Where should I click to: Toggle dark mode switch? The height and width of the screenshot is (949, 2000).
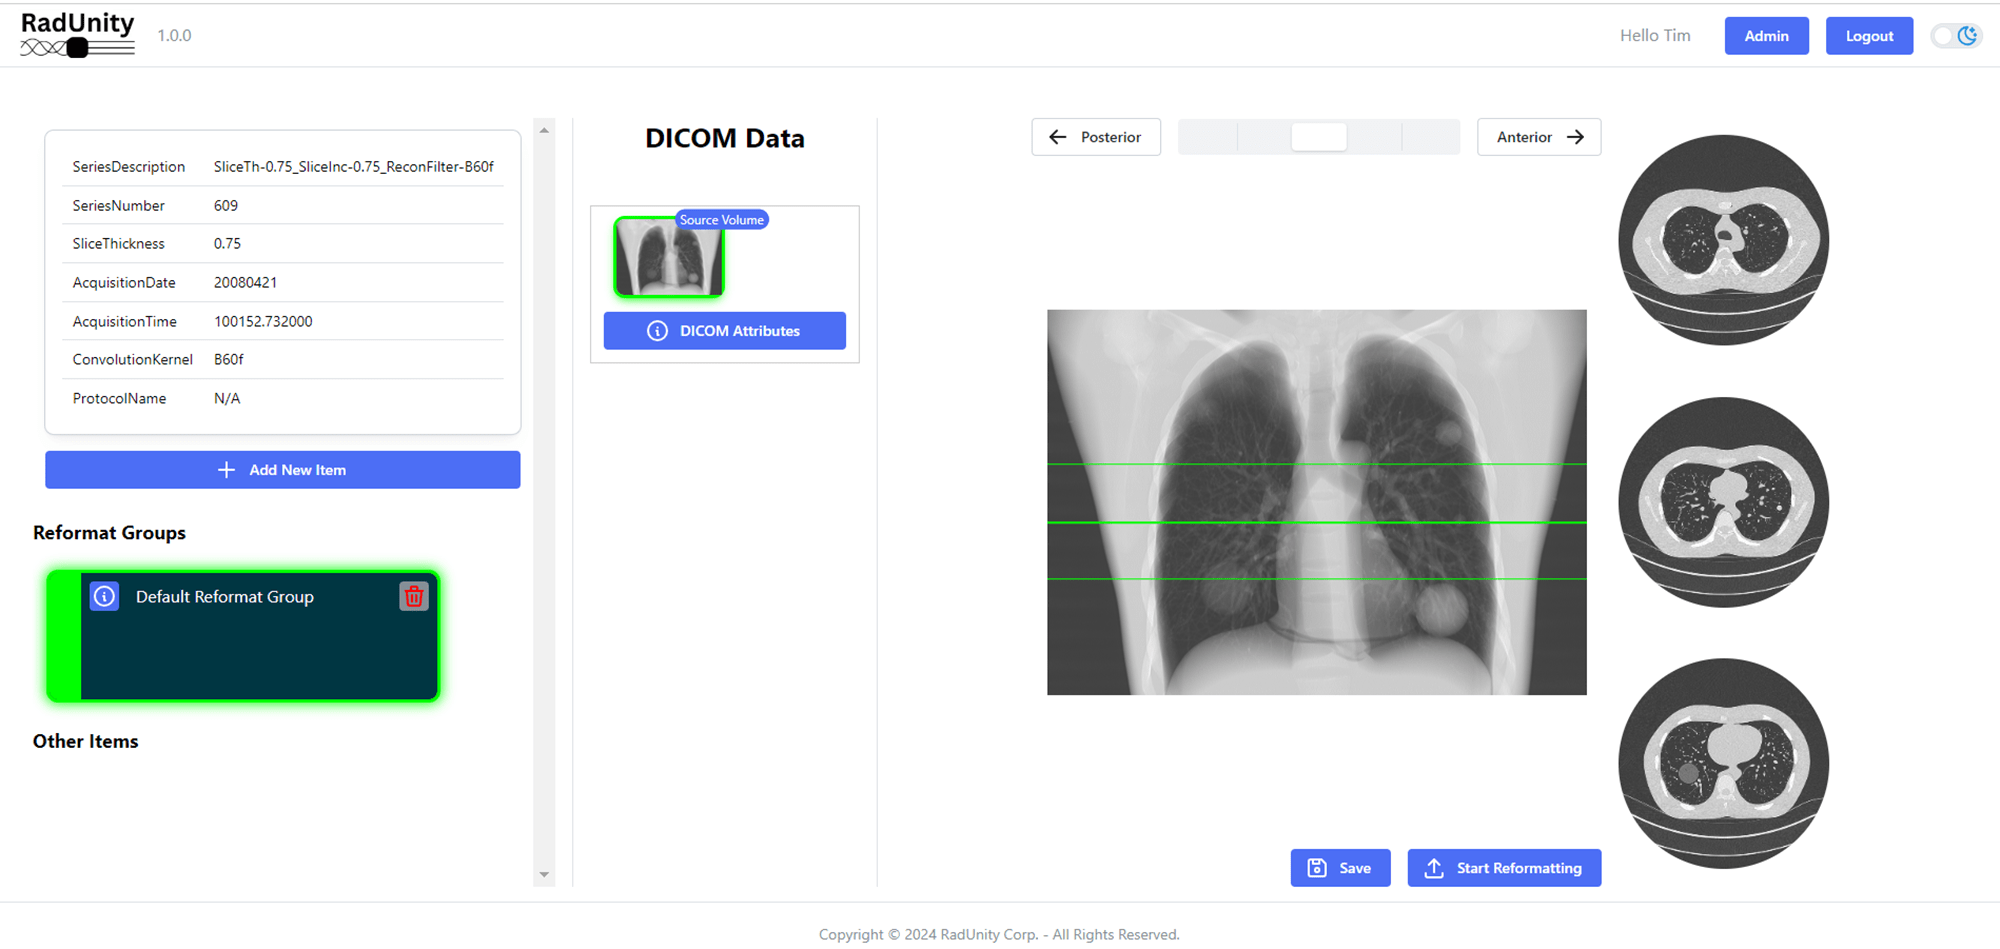[1955, 36]
